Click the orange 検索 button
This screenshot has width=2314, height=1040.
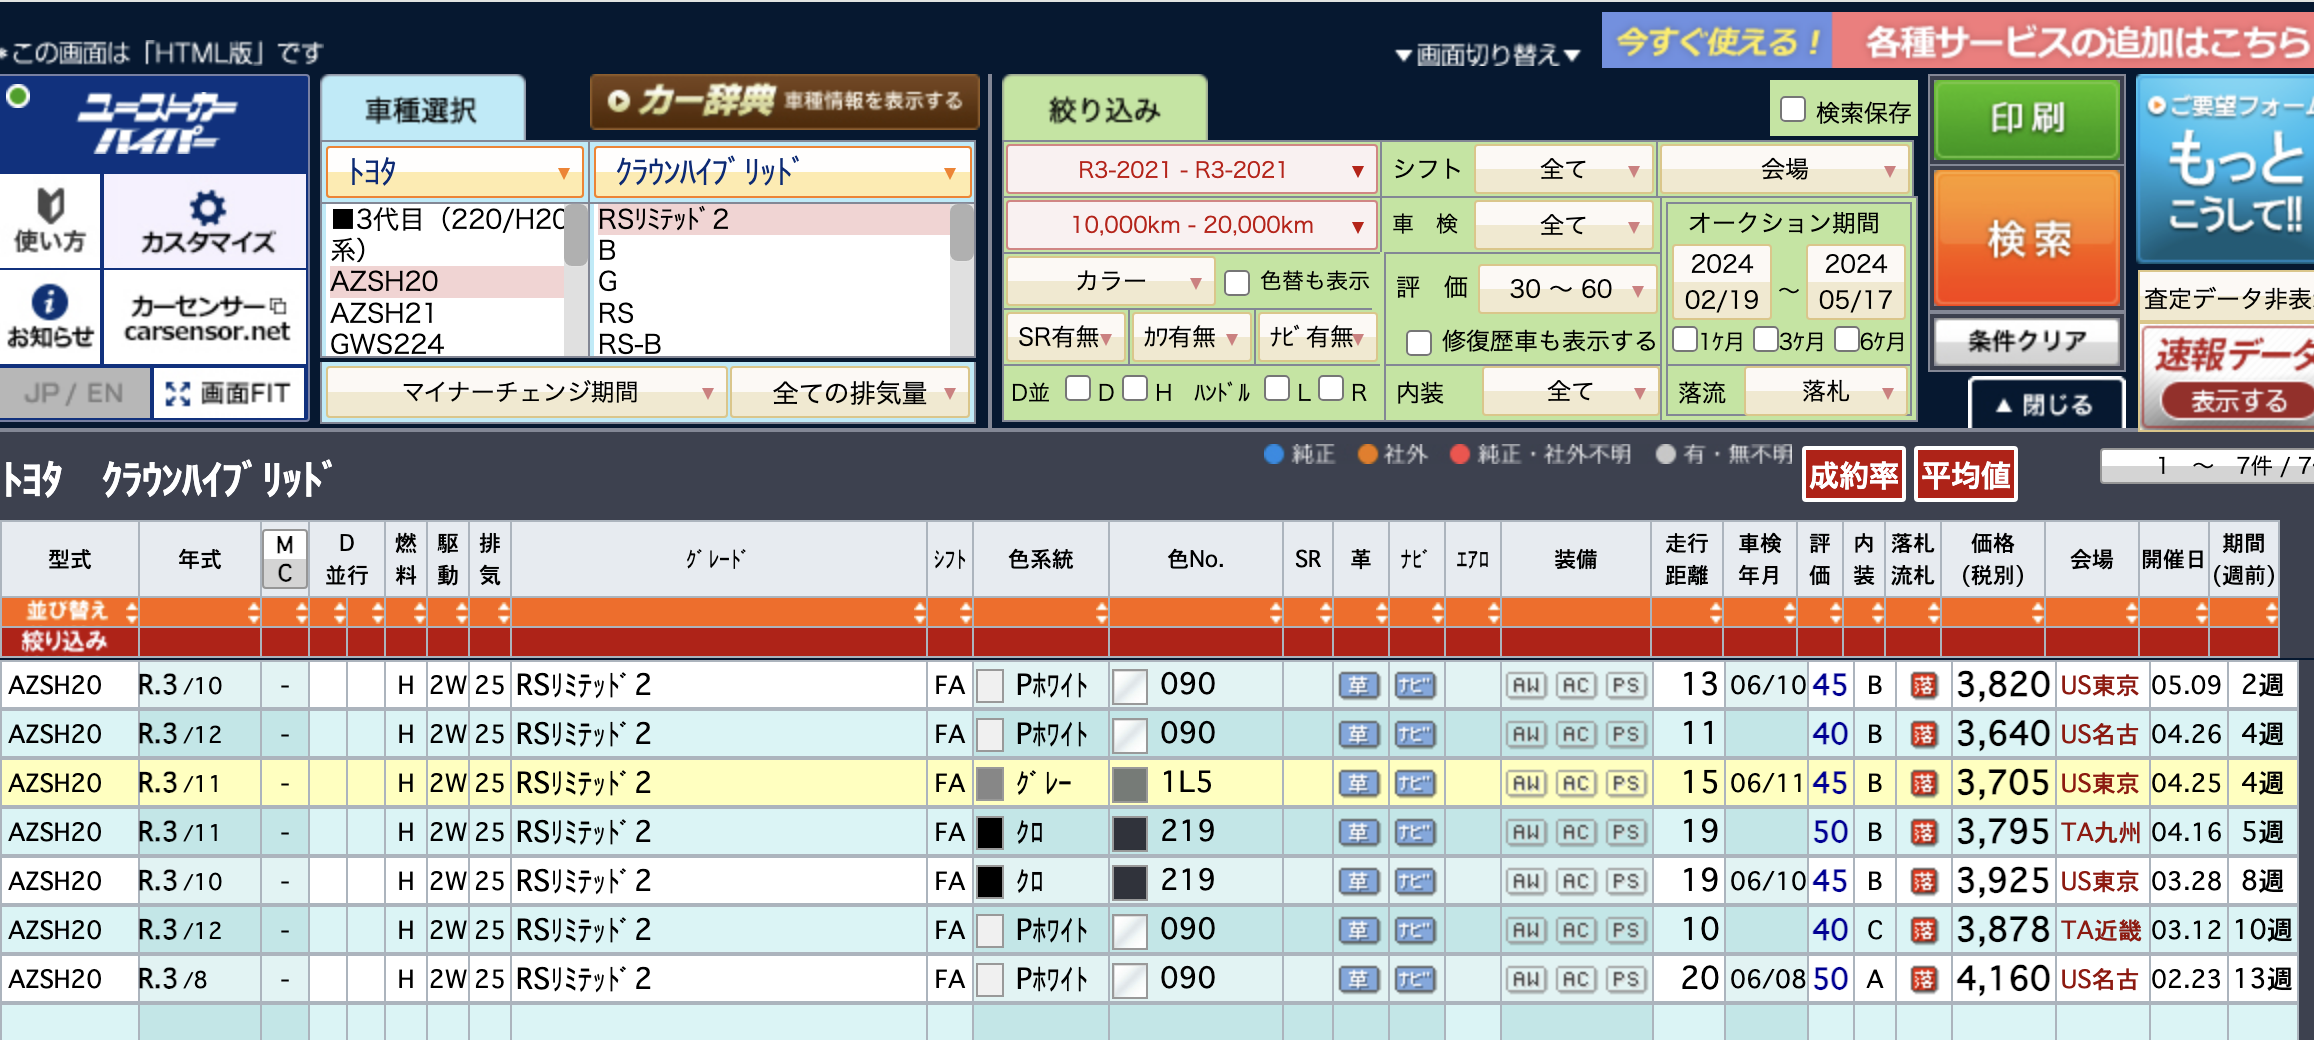tap(2027, 238)
